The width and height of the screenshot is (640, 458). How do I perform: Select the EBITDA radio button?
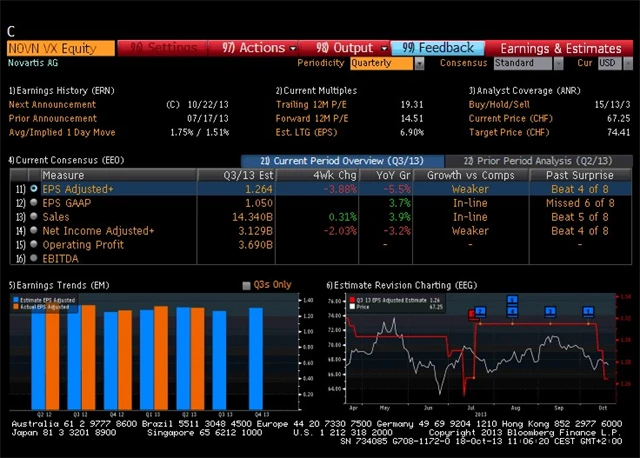pyautogui.click(x=34, y=258)
